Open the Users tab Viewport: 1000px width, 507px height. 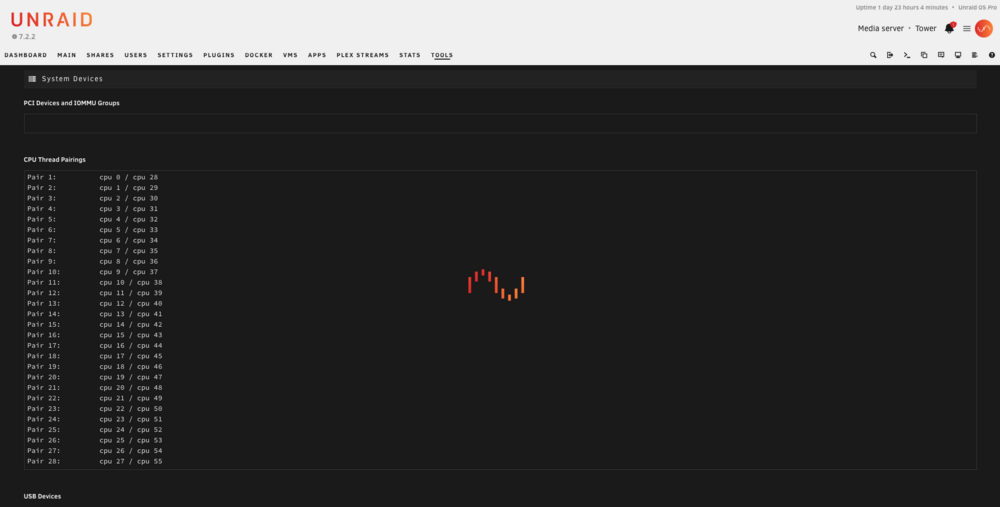tap(136, 55)
